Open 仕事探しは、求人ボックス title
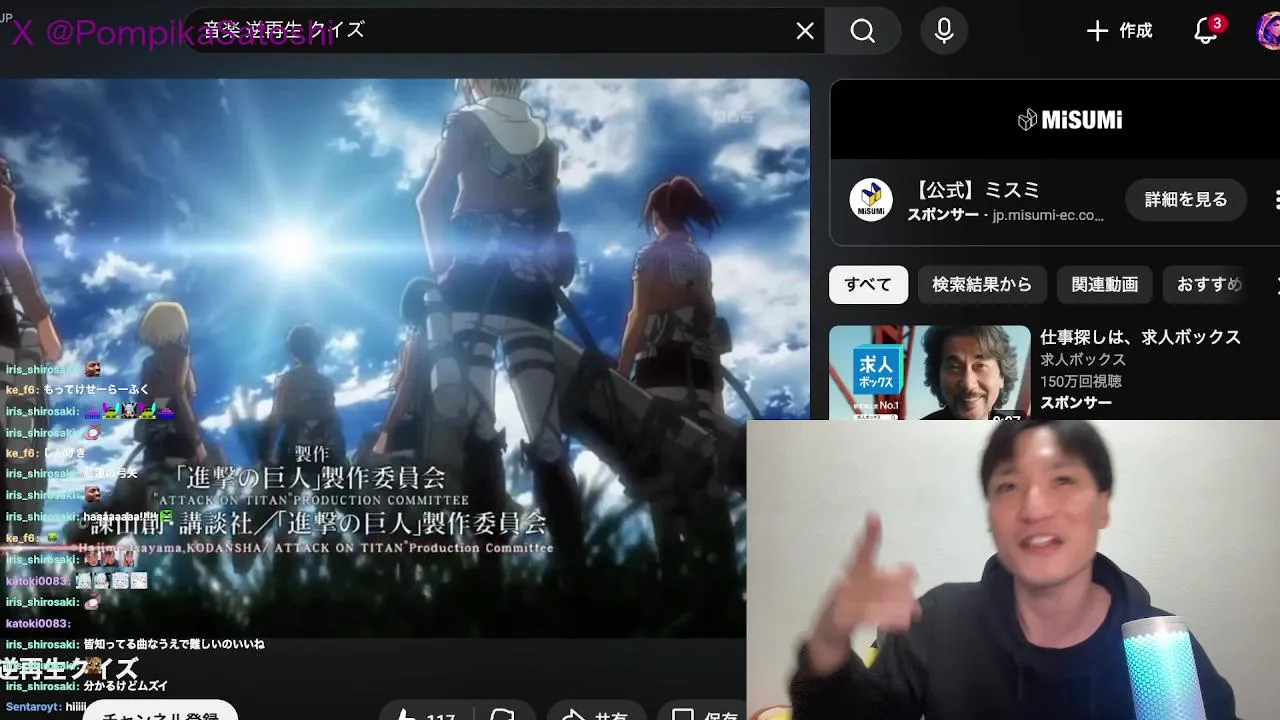Image resolution: width=1280 pixels, height=720 pixels. coord(1140,337)
